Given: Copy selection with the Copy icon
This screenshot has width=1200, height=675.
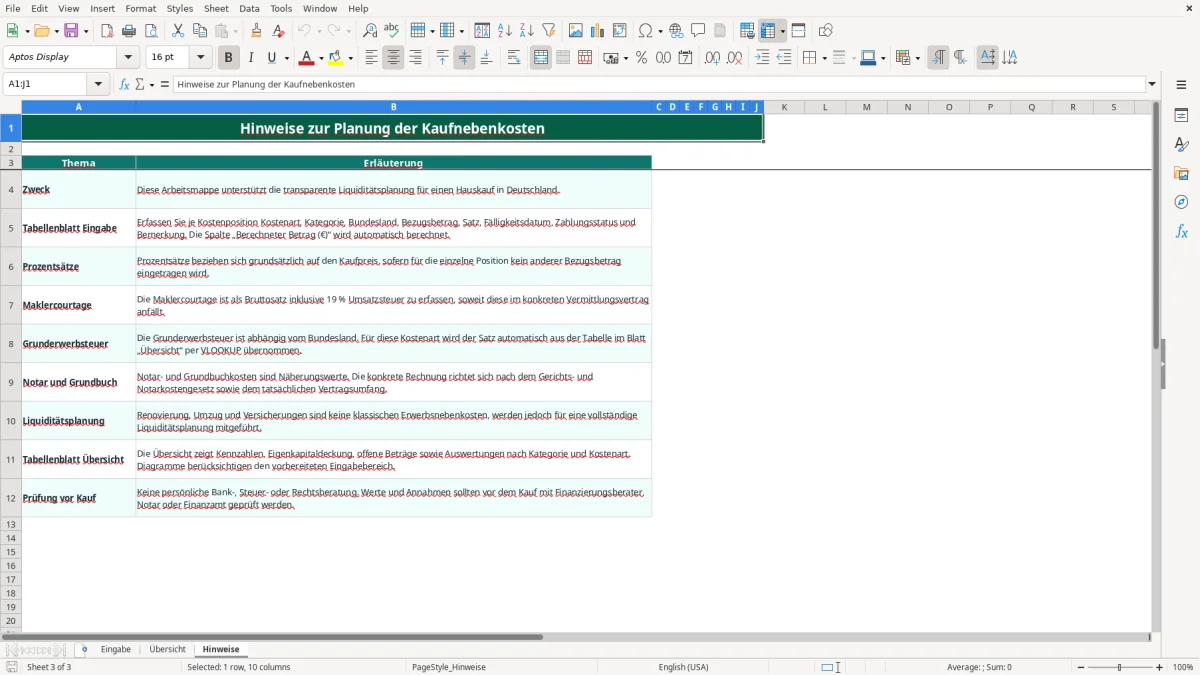Looking at the screenshot, I should pos(200,31).
